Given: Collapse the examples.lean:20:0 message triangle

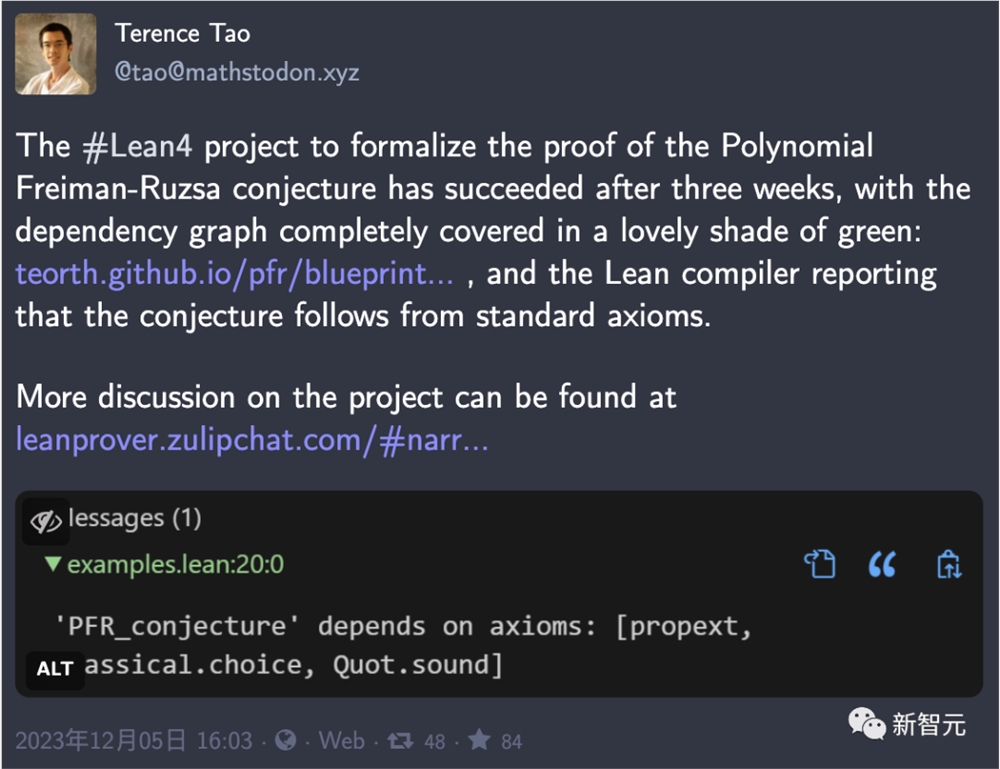Looking at the screenshot, I should pos(53,564).
